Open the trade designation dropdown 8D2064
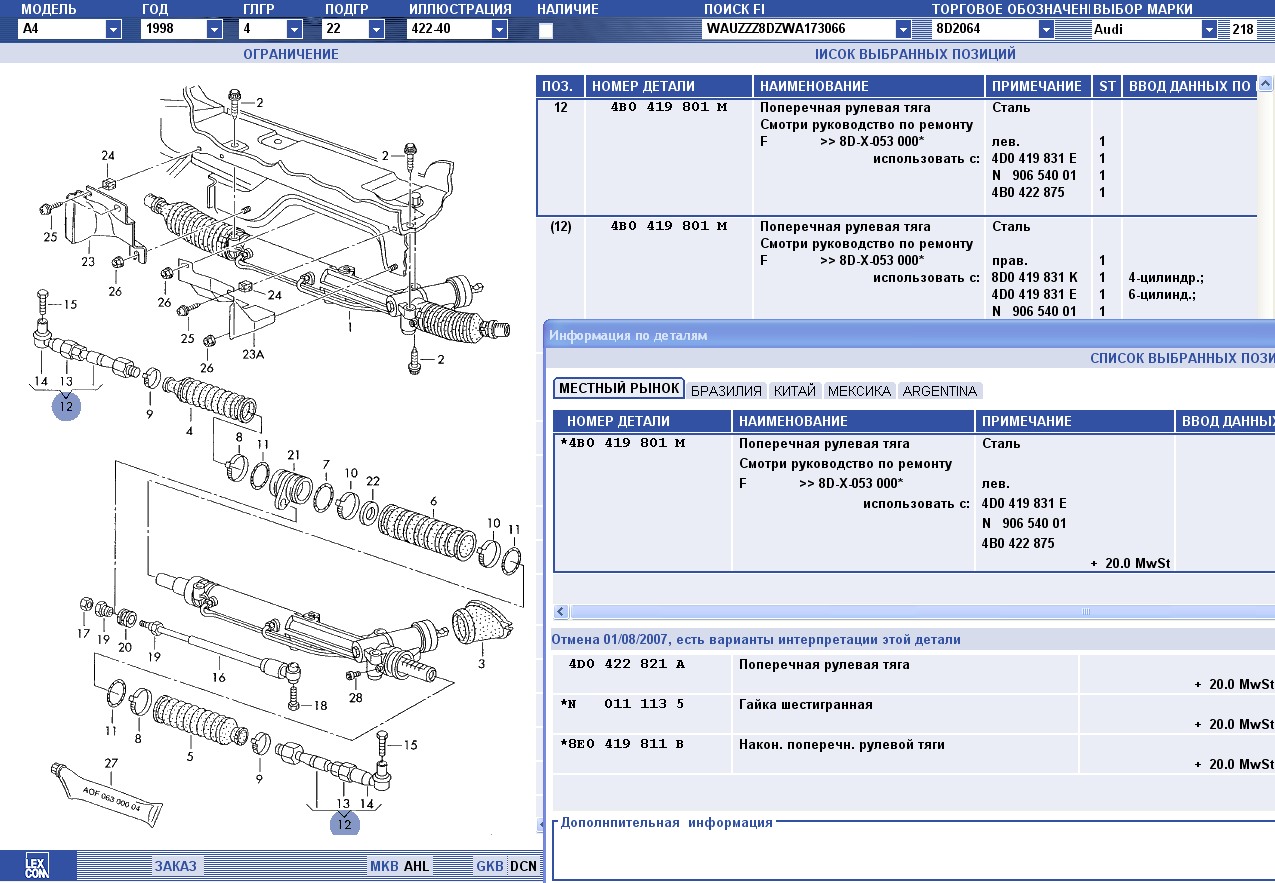Viewport: 1275px width, 883px height. (1047, 29)
